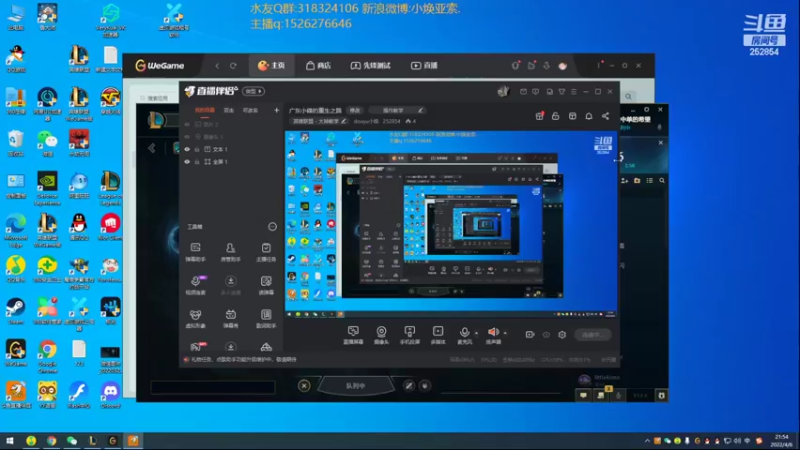
Task: Open the notification bell in 直播伴侣
Action: (x=589, y=116)
